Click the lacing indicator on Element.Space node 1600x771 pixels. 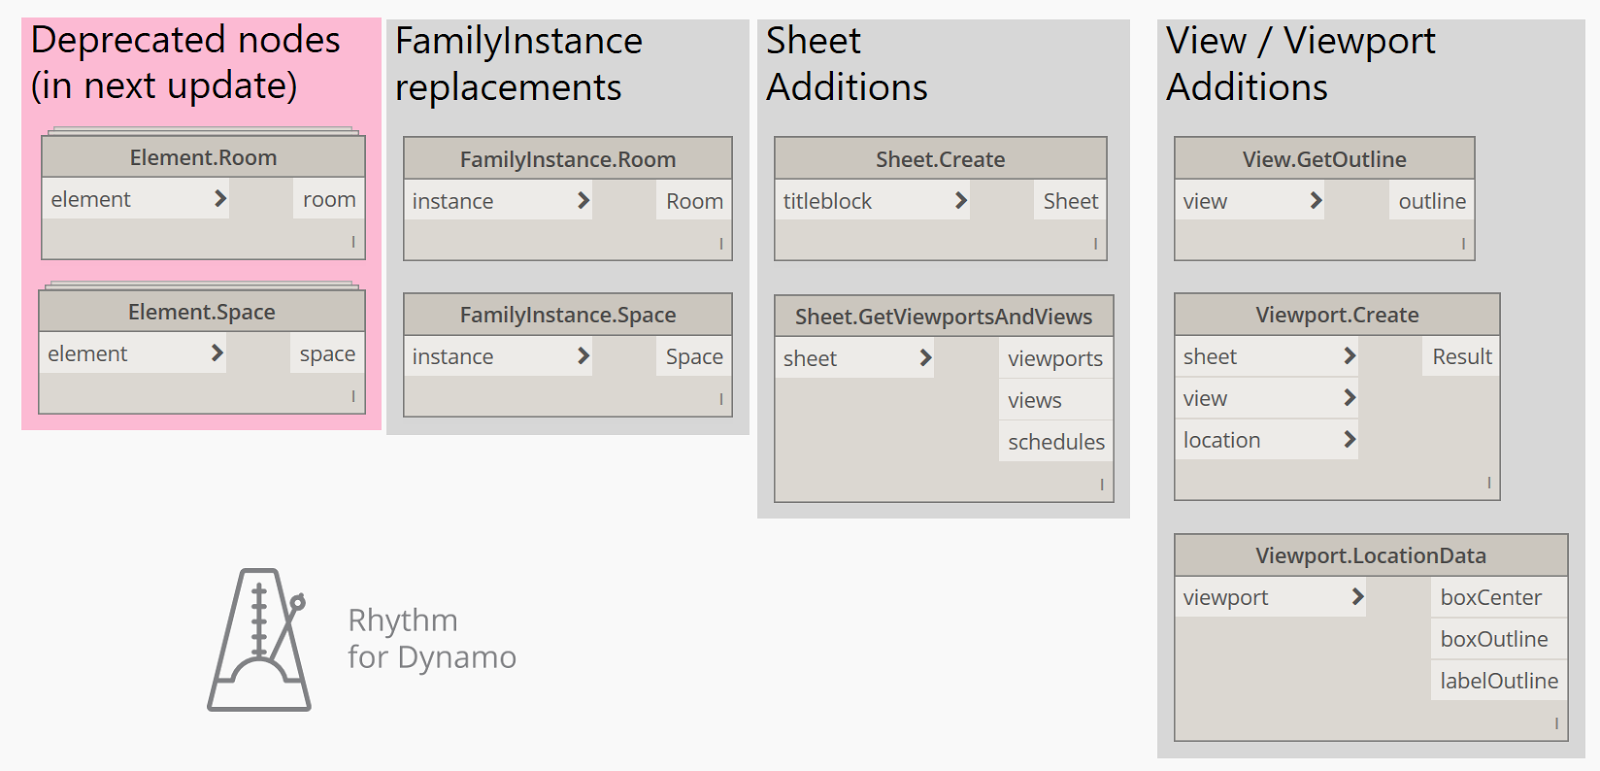coord(353,396)
